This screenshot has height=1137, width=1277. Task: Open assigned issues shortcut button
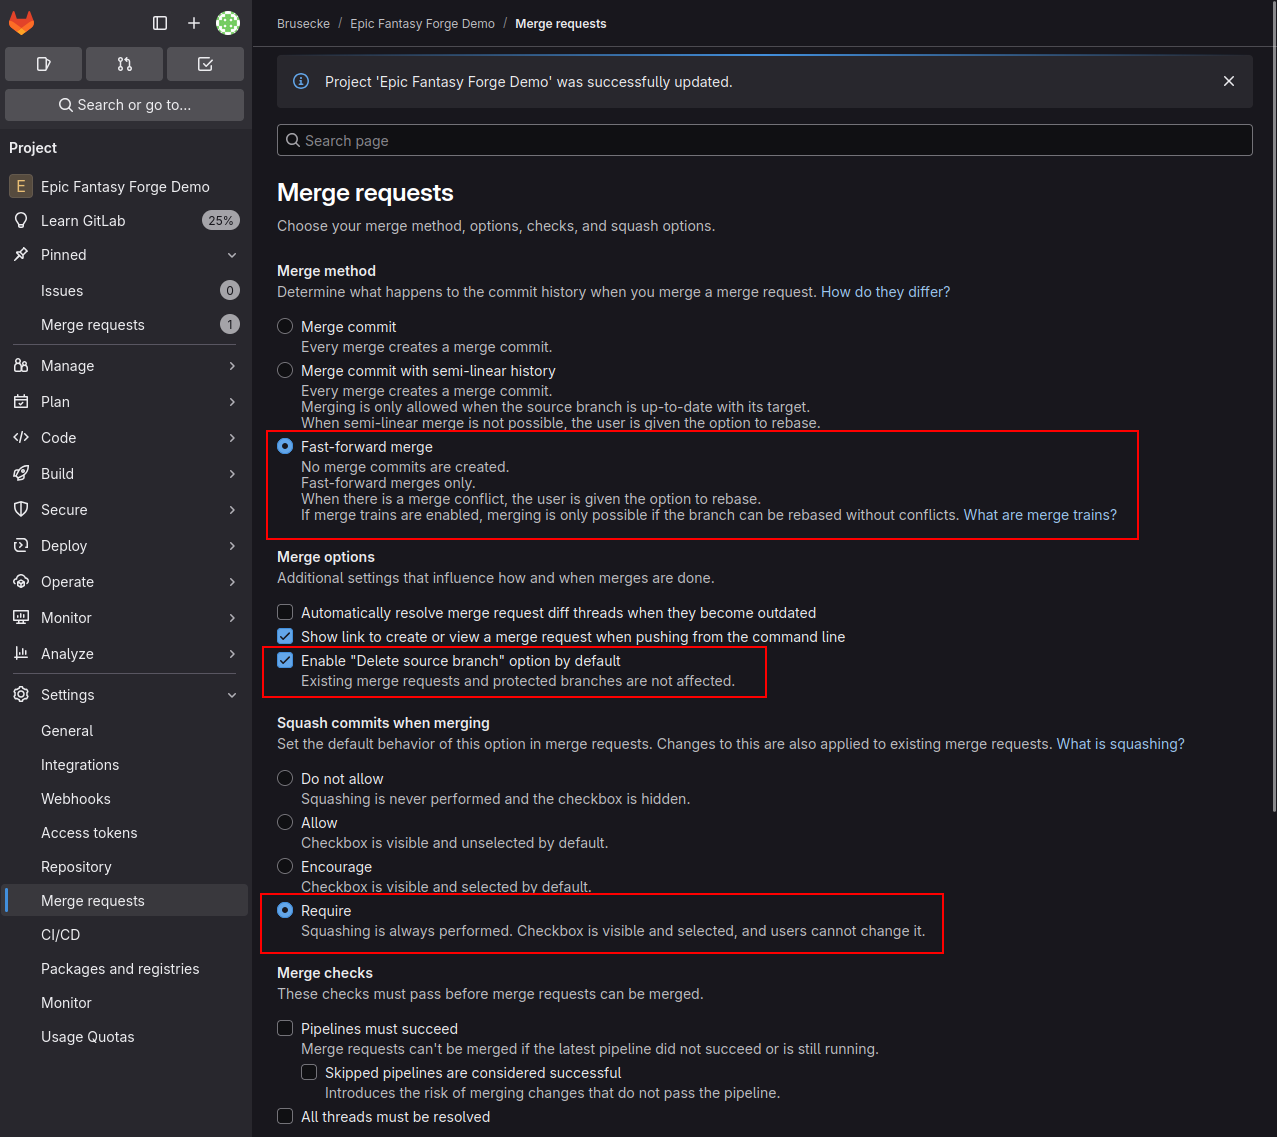43,64
